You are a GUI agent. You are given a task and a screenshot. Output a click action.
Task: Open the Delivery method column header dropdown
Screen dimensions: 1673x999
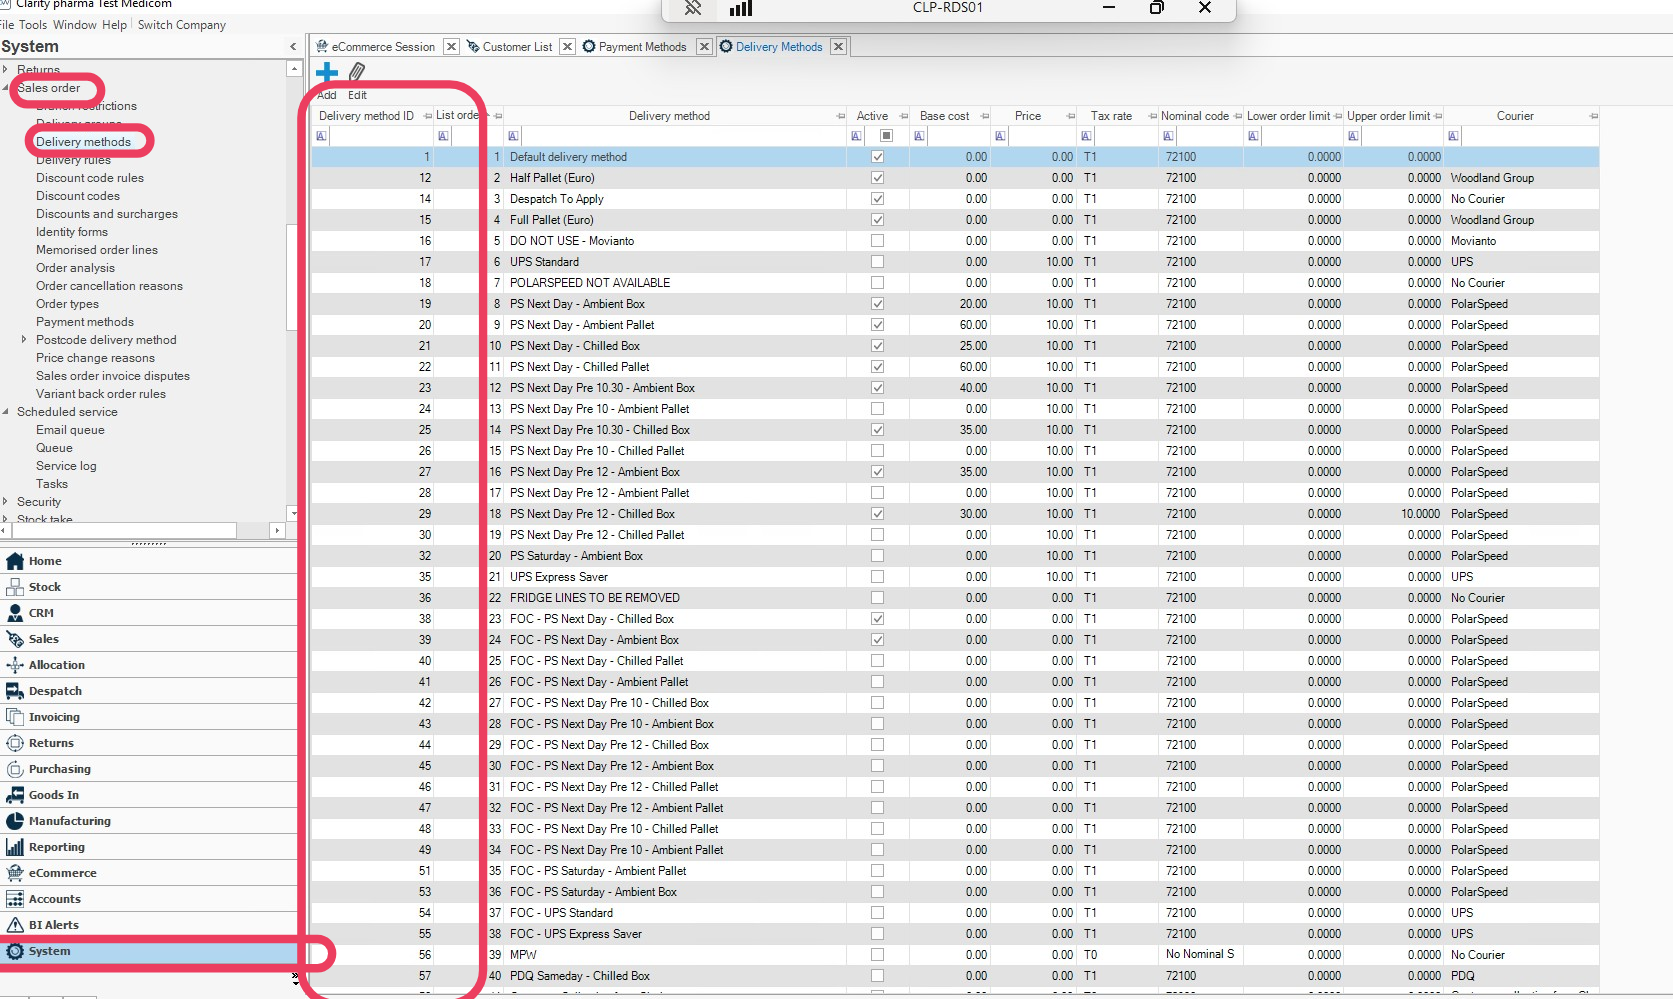click(x=840, y=116)
